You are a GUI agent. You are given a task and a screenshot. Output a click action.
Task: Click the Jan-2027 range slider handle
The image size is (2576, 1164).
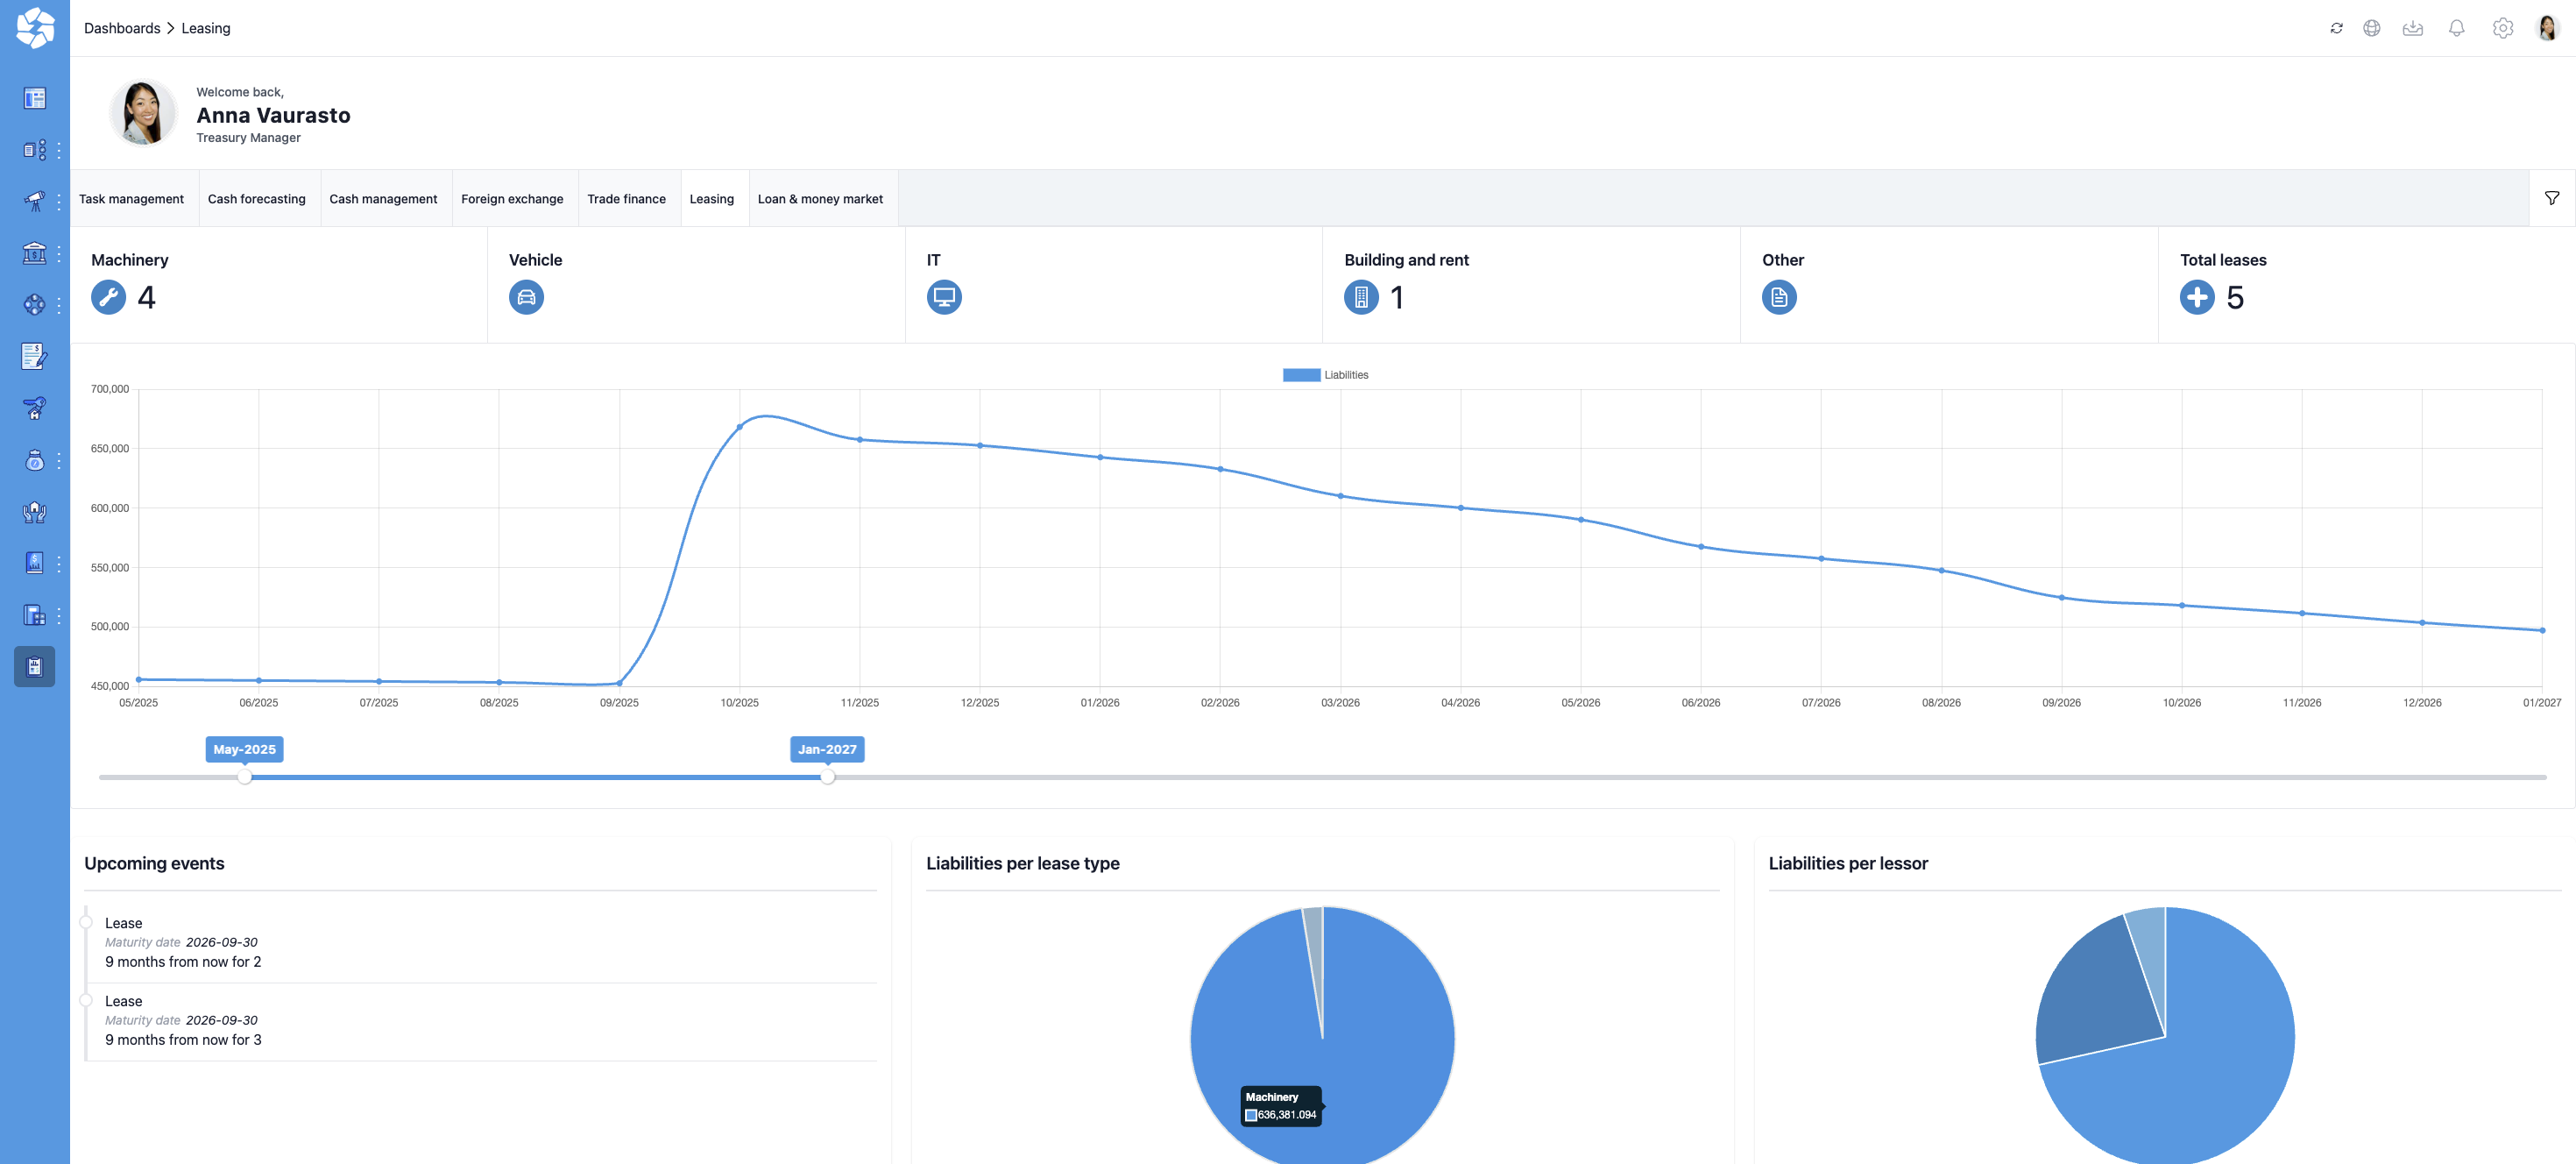point(827,777)
